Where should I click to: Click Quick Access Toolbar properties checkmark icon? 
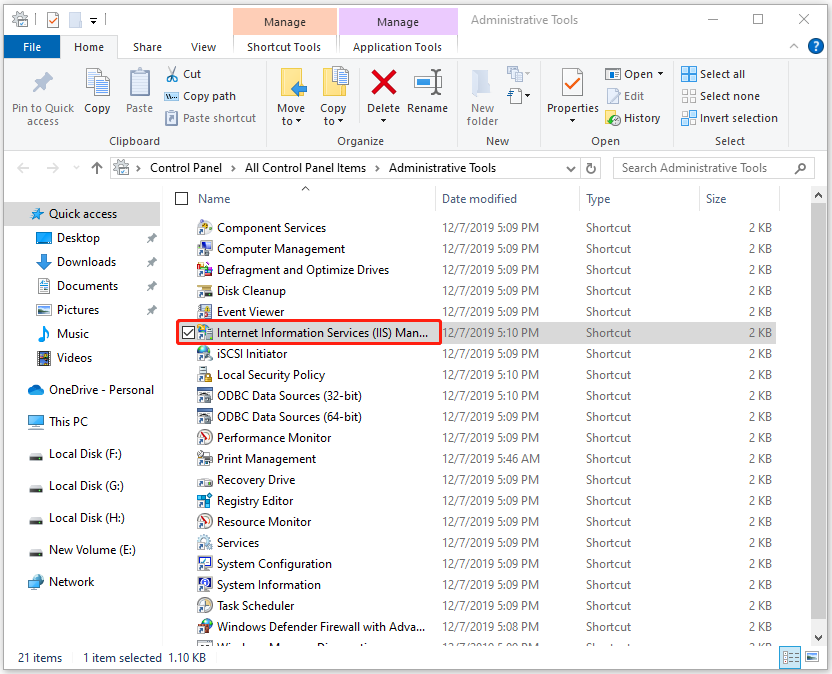coord(53,20)
